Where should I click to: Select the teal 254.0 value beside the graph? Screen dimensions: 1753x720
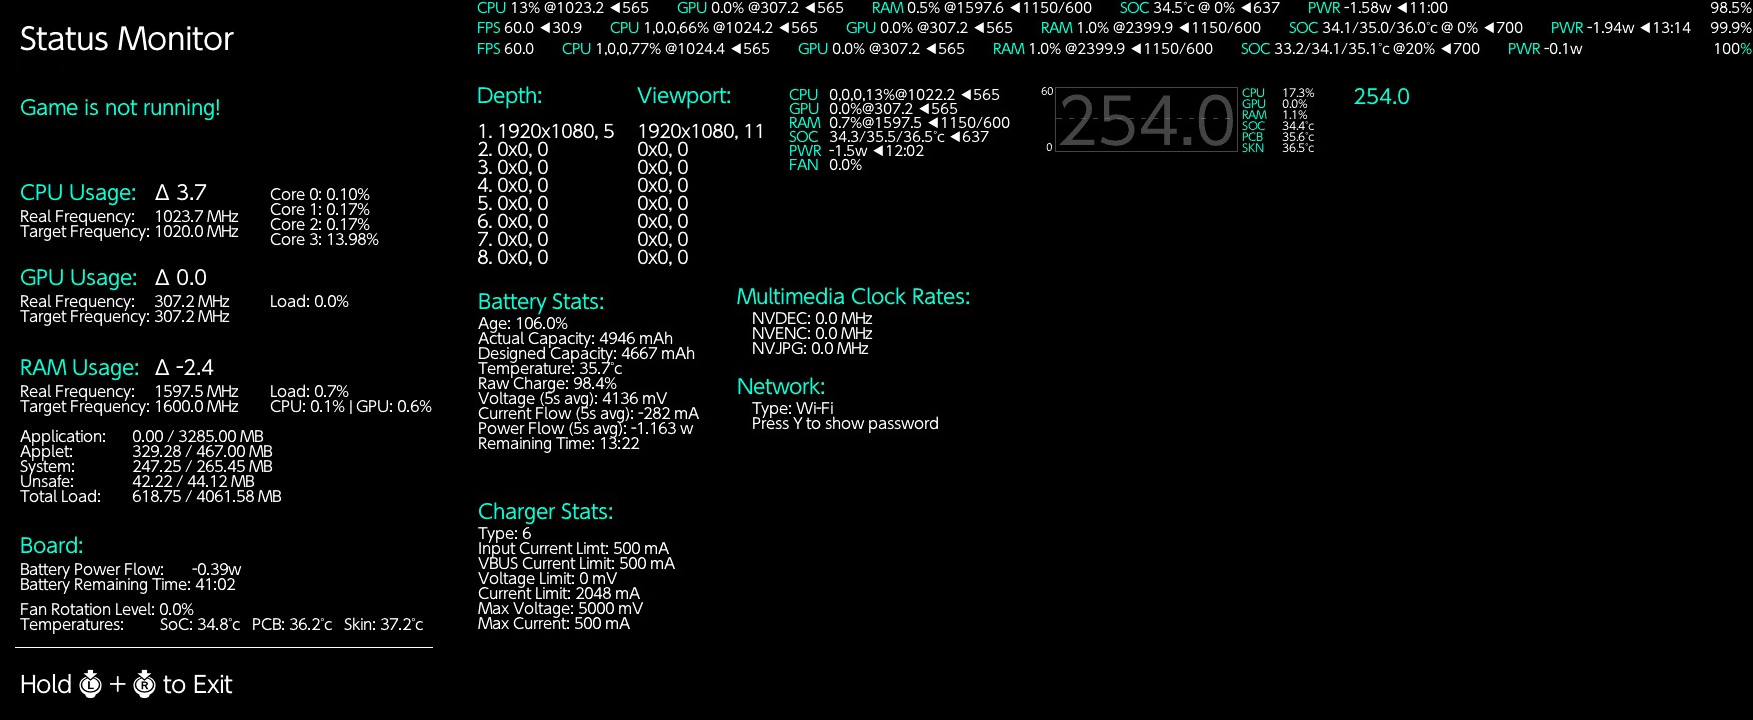[1381, 96]
